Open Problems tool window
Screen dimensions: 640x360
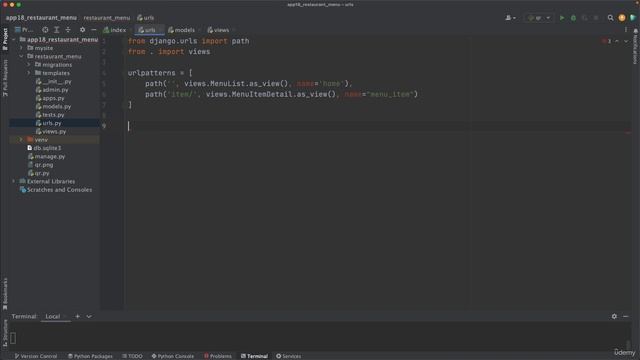pos(218,356)
